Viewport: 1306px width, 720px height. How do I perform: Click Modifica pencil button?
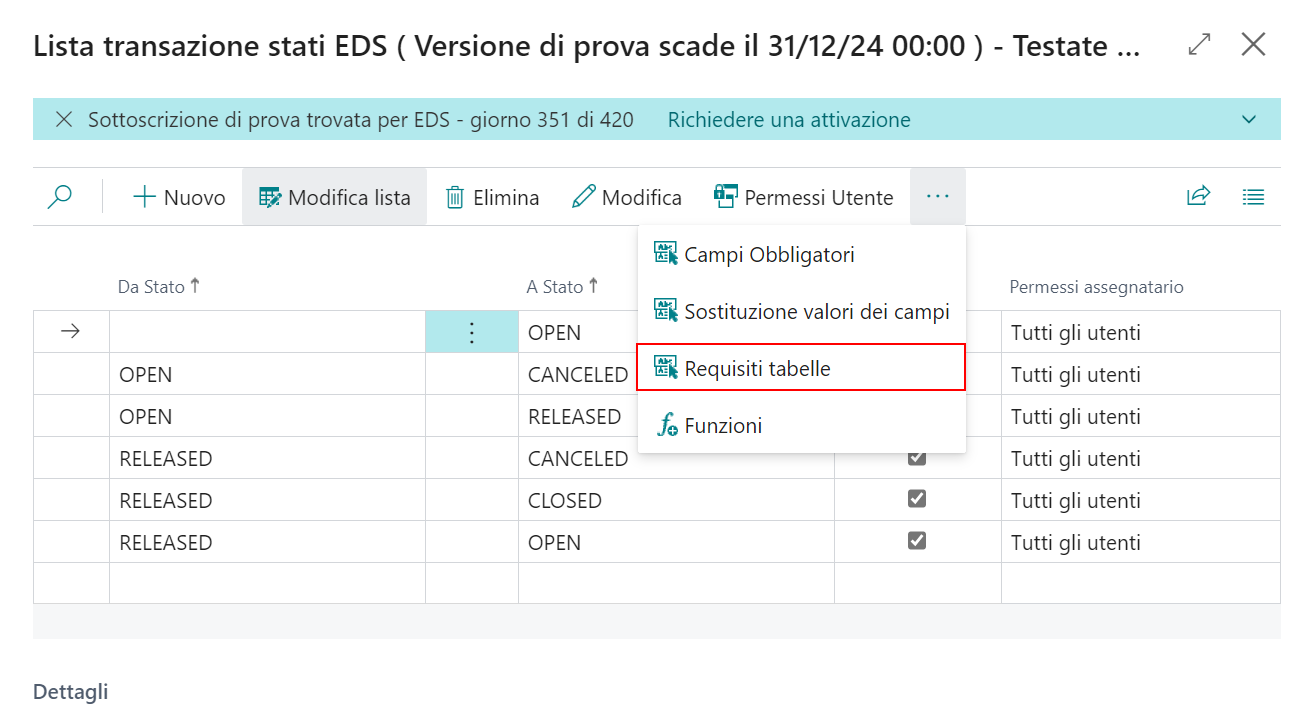point(627,197)
